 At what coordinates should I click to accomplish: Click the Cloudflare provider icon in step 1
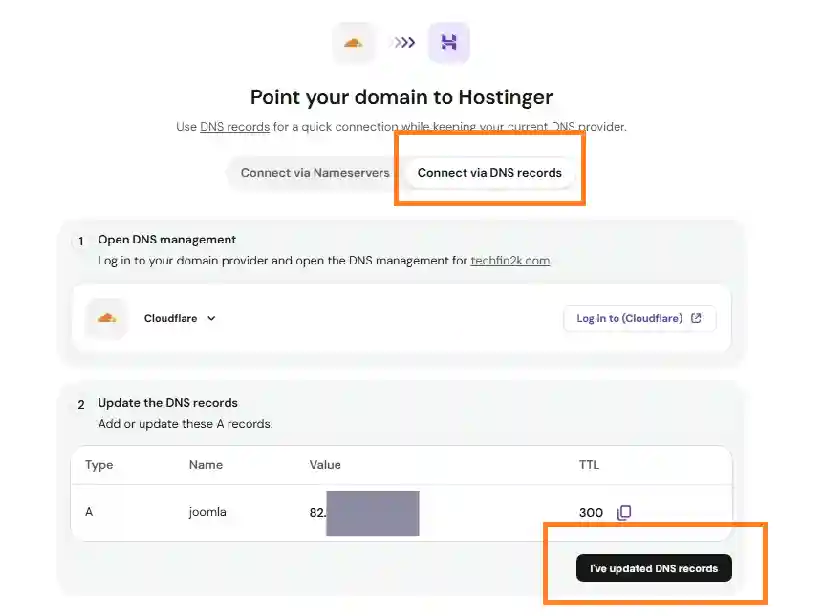(x=106, y=318)
